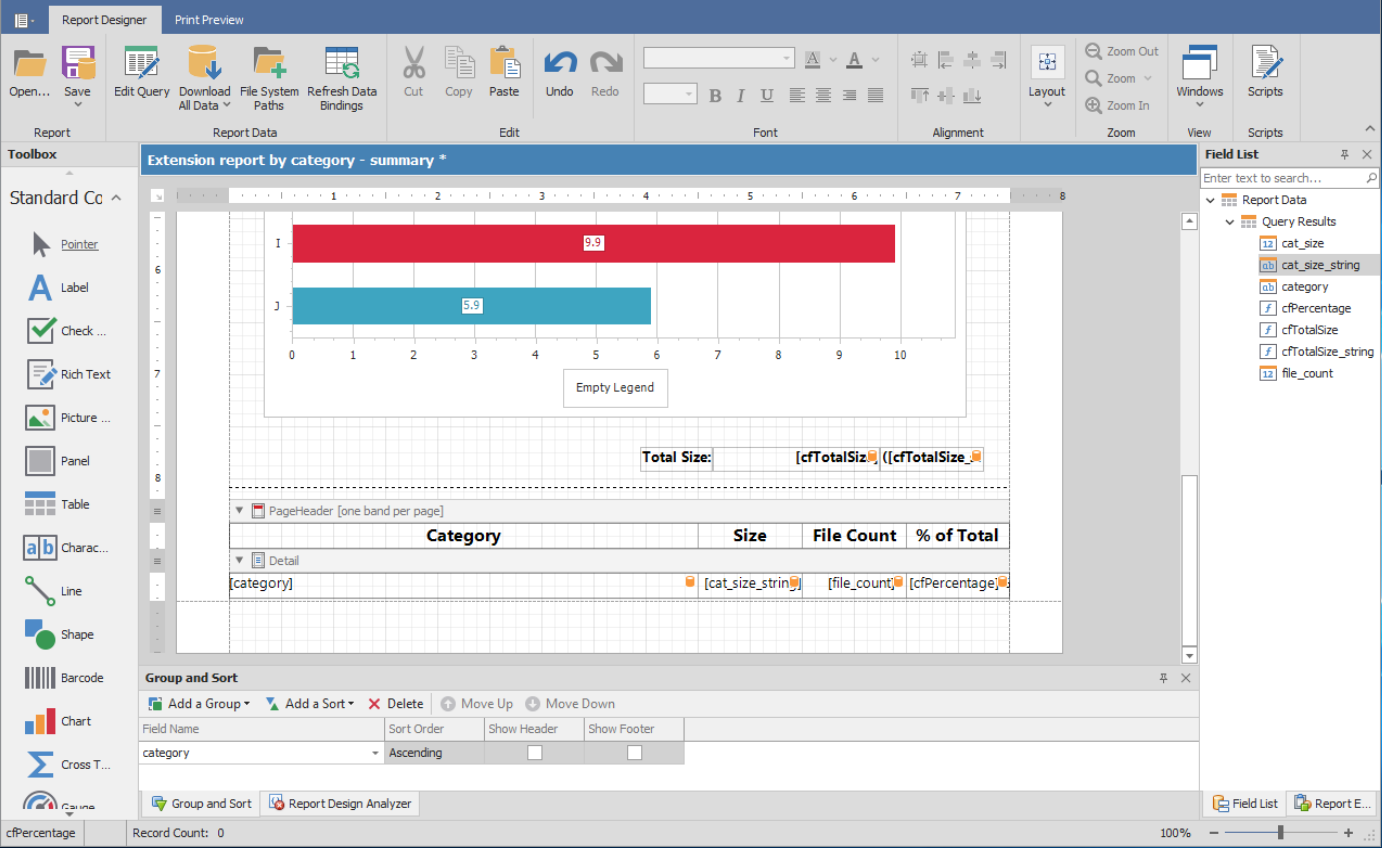Pick the Chart control from Toolbox
Viewport: 1382px width, 848px height.
coord(40,721)
